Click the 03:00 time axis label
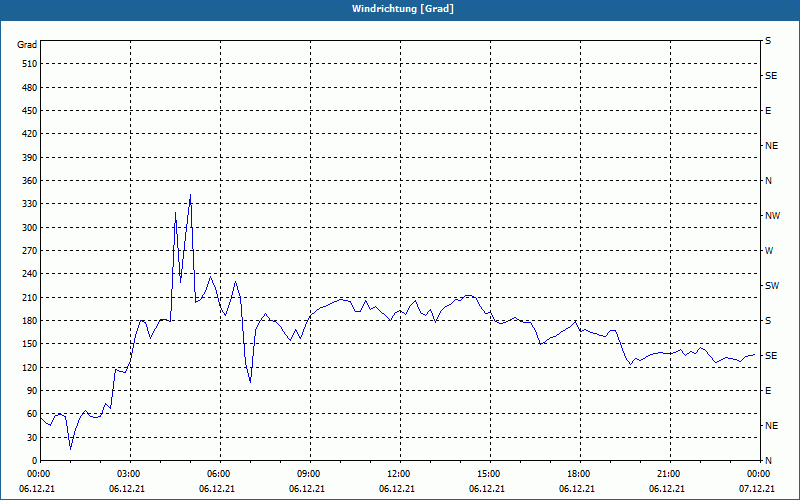The height and width of the screenshot is (500, 800). click(x=131, y=474)
